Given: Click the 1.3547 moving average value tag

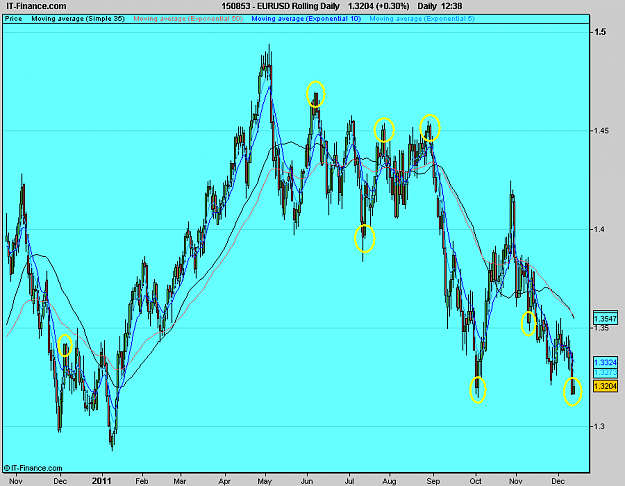Looking at the screenshot, I should [x=605, y=319].
